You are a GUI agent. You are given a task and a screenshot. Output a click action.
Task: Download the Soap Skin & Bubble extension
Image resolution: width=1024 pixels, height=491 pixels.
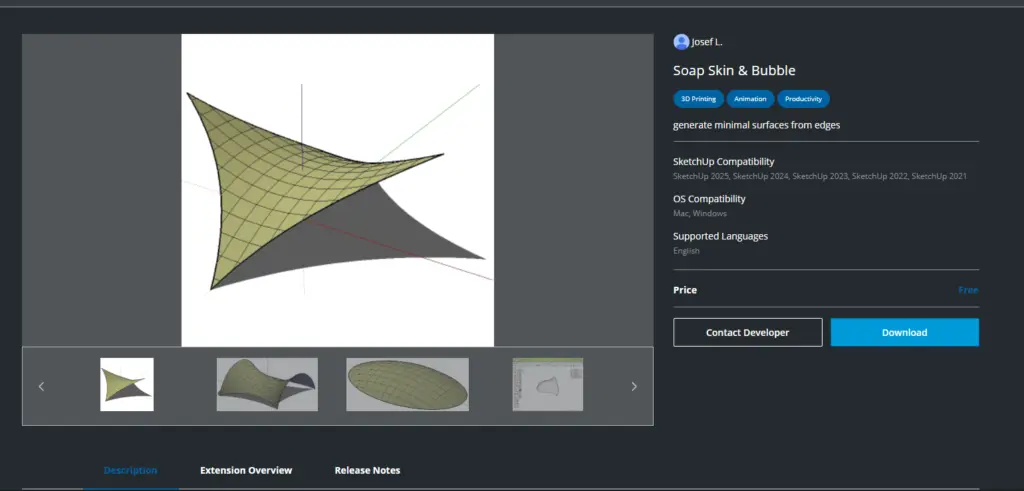click(x=904, y=332)
